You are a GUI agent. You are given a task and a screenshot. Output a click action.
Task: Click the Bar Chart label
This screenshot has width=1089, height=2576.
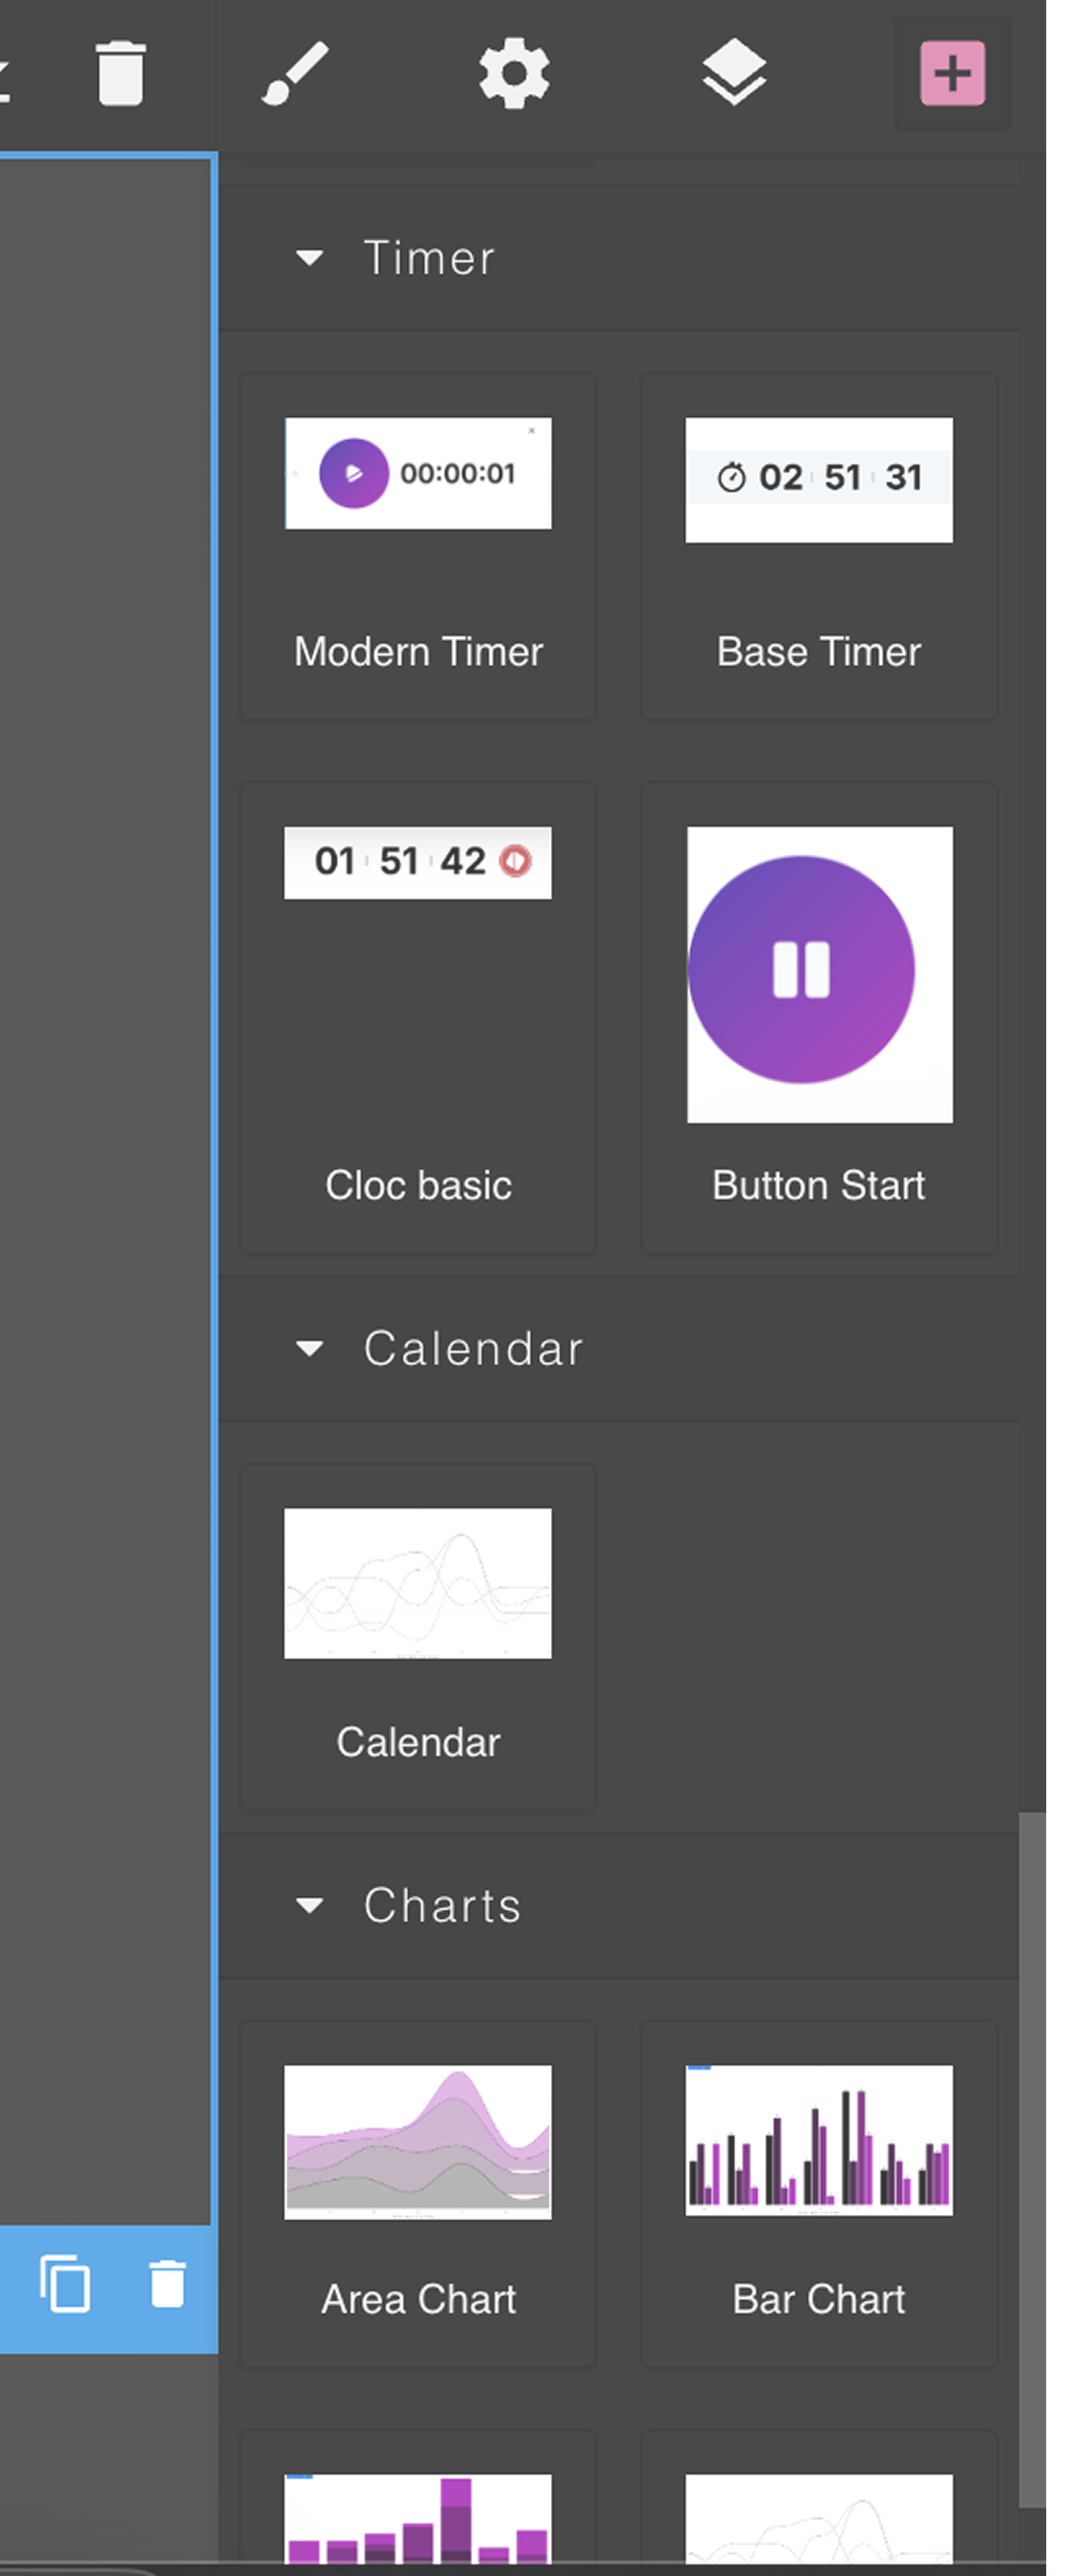[x=819, y=2300]
